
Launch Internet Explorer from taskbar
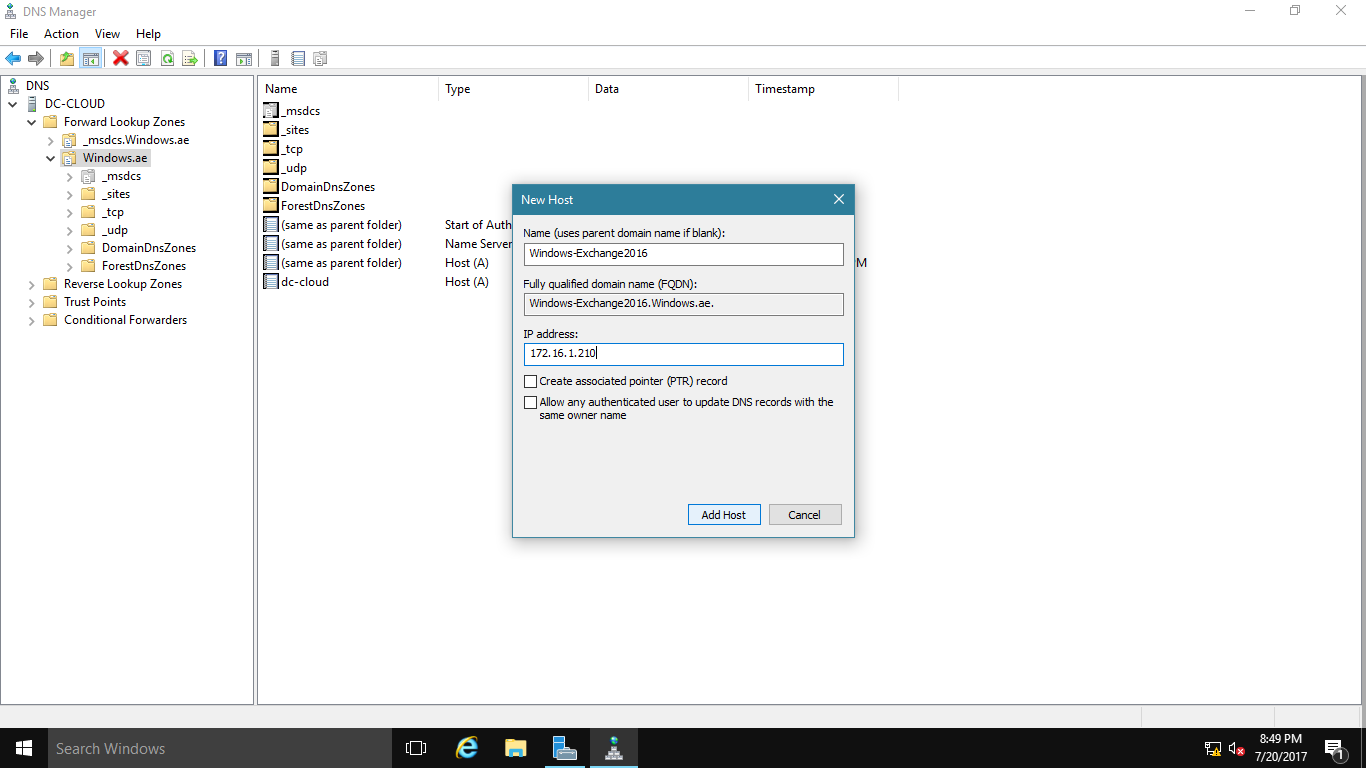click(466, 748)
